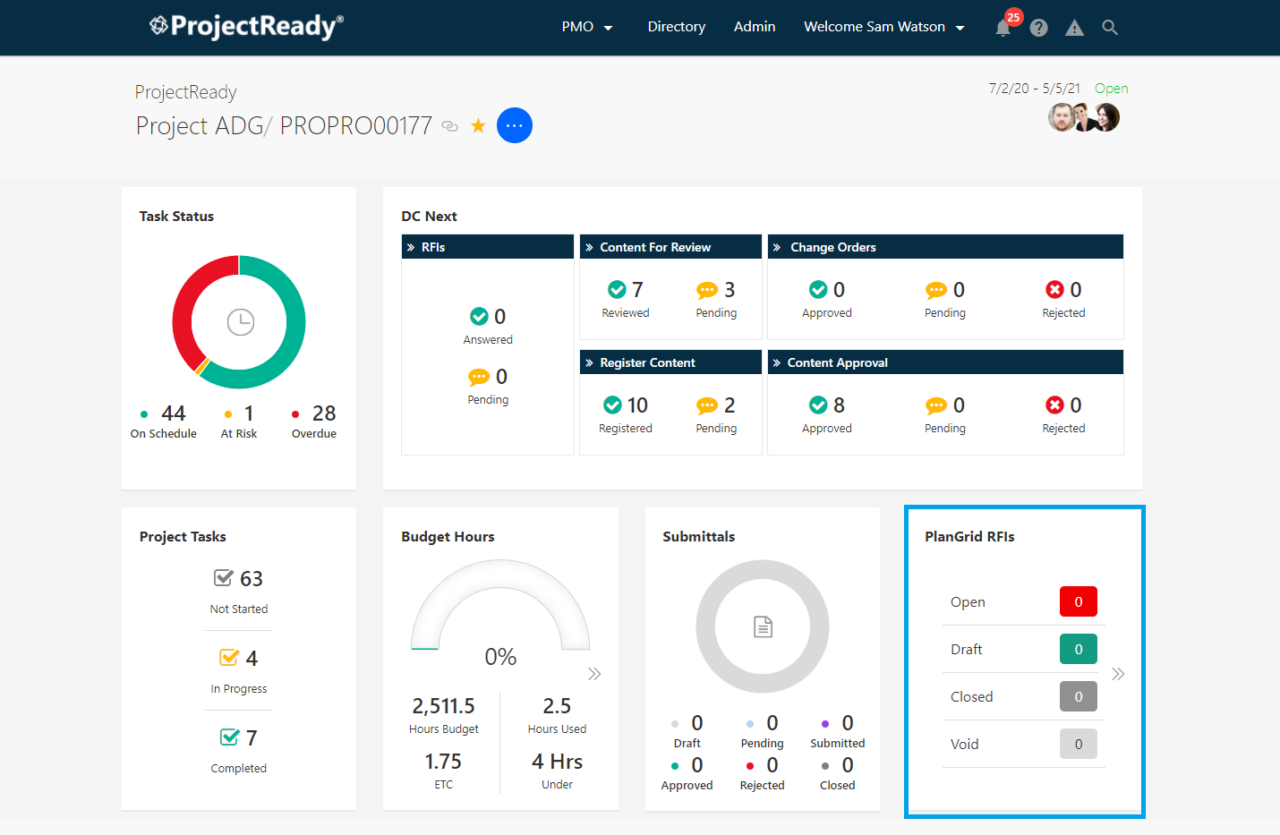Select the Admin menu item
The image size is (1280, 835).
754,27
